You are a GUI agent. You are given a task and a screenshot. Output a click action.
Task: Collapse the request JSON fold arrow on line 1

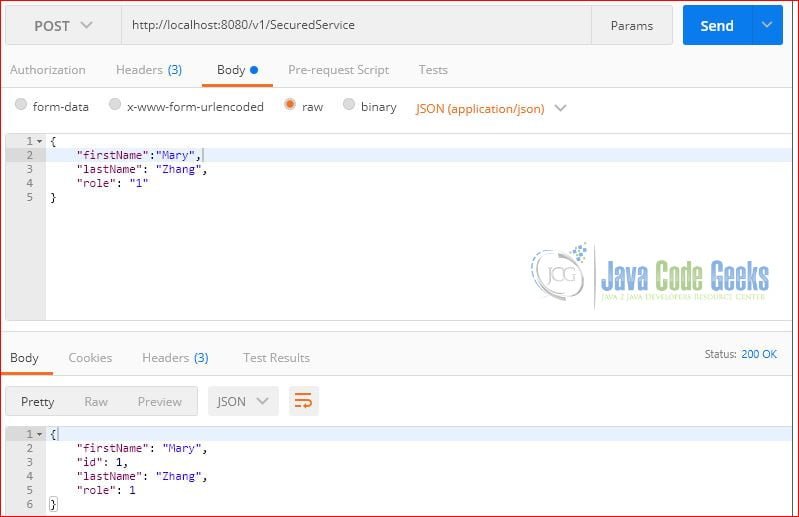click(39, 141)
